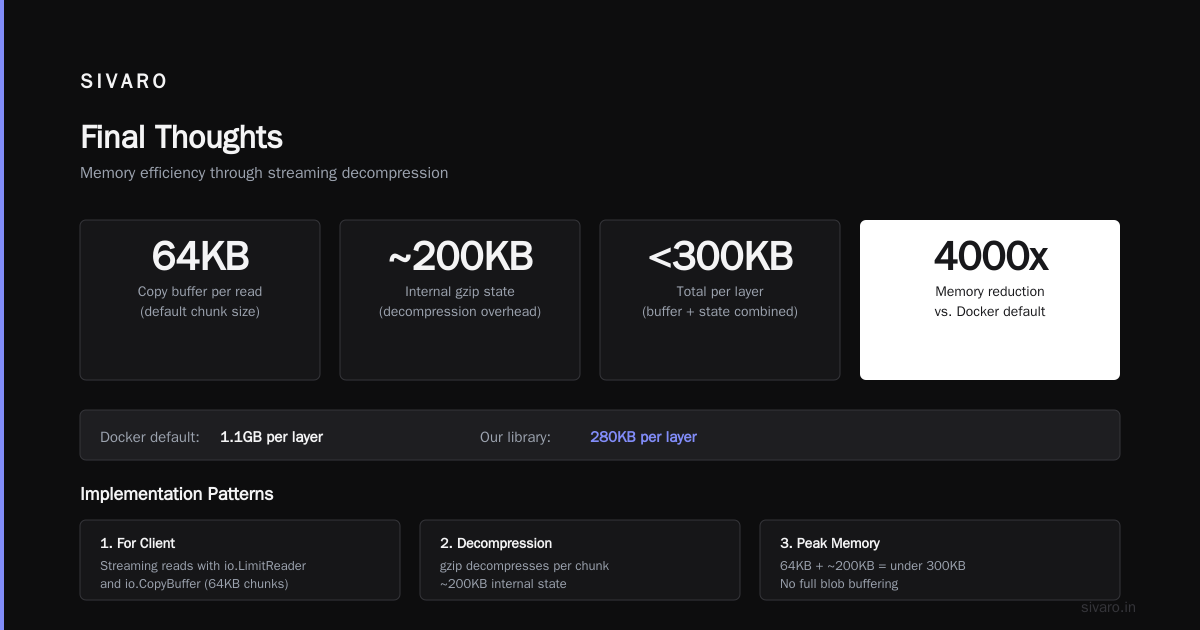Click the 64KB copy buffer card

click(x=200, y=300)
